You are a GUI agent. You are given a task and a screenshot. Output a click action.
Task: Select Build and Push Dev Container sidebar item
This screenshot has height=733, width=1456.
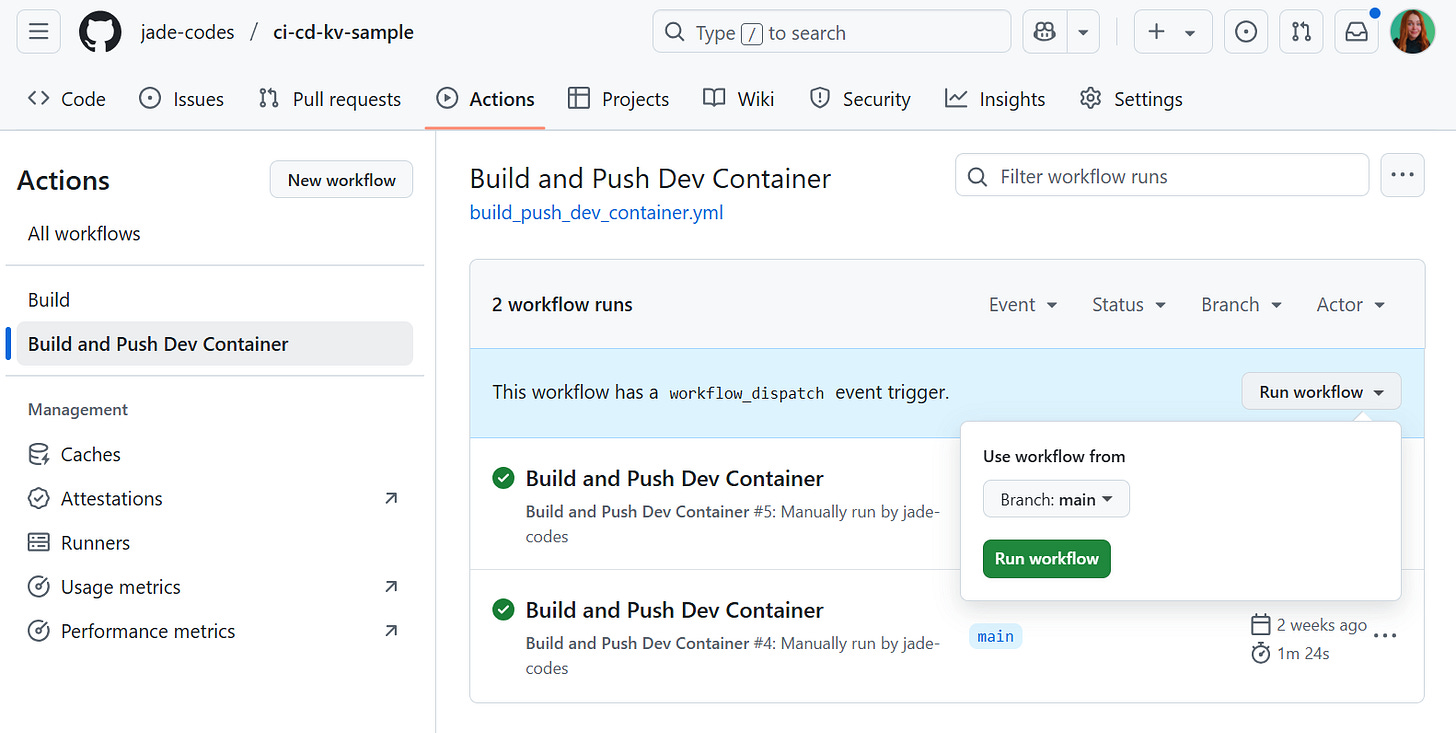215,344
